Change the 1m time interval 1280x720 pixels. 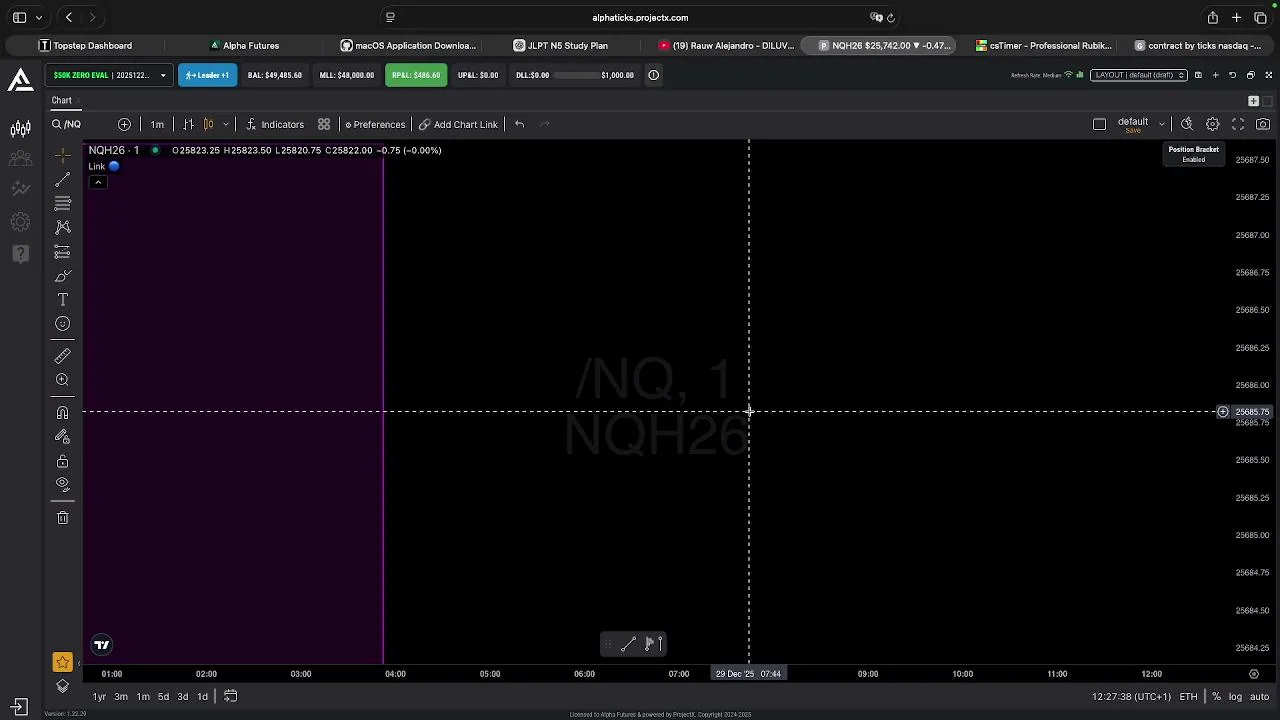tap(157, 124)
